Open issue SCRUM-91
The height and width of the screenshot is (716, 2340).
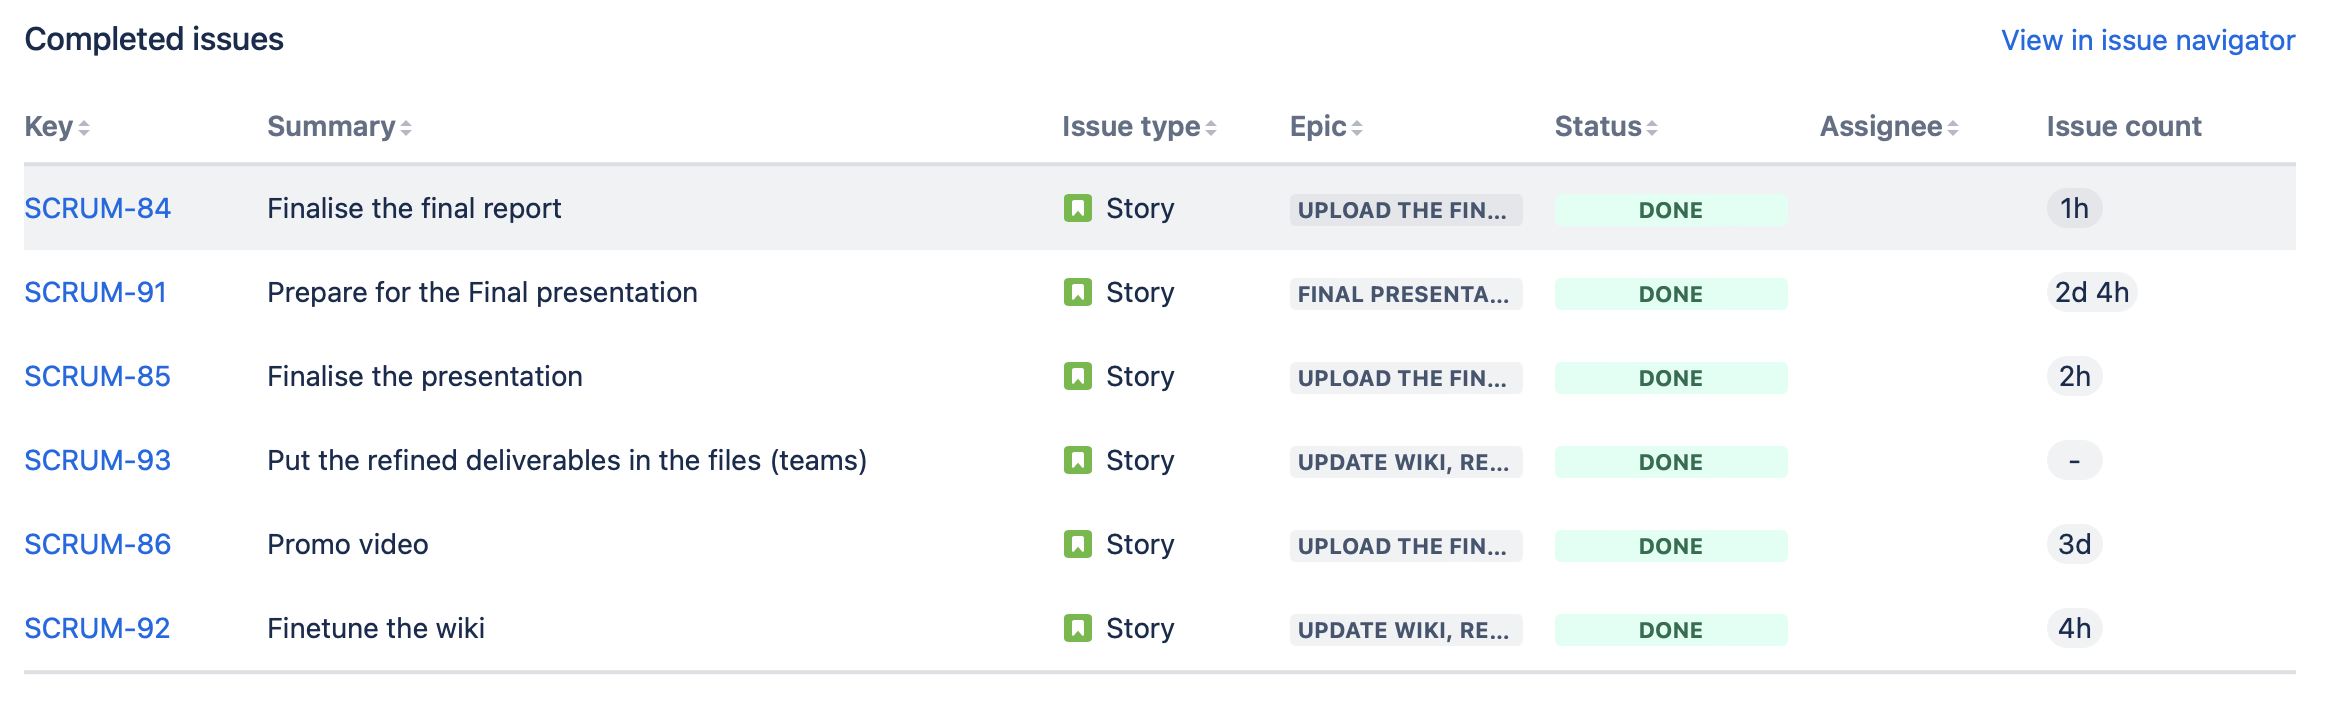(x=95, y=292)
